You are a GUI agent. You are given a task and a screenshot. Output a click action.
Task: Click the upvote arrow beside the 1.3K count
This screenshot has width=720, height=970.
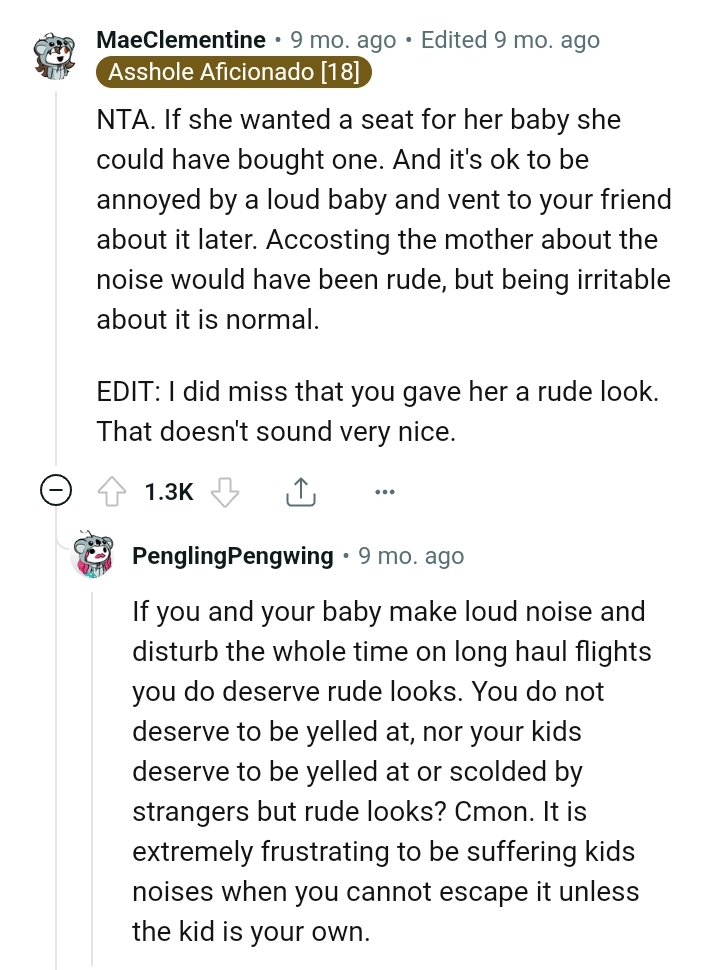pos(113,491)
